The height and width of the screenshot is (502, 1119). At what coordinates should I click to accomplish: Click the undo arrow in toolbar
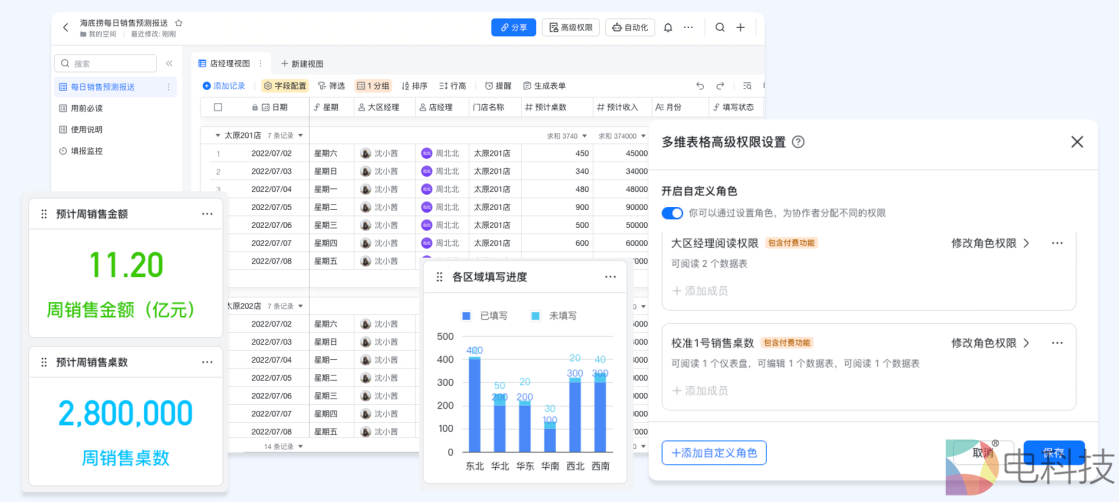pos(701,86)
